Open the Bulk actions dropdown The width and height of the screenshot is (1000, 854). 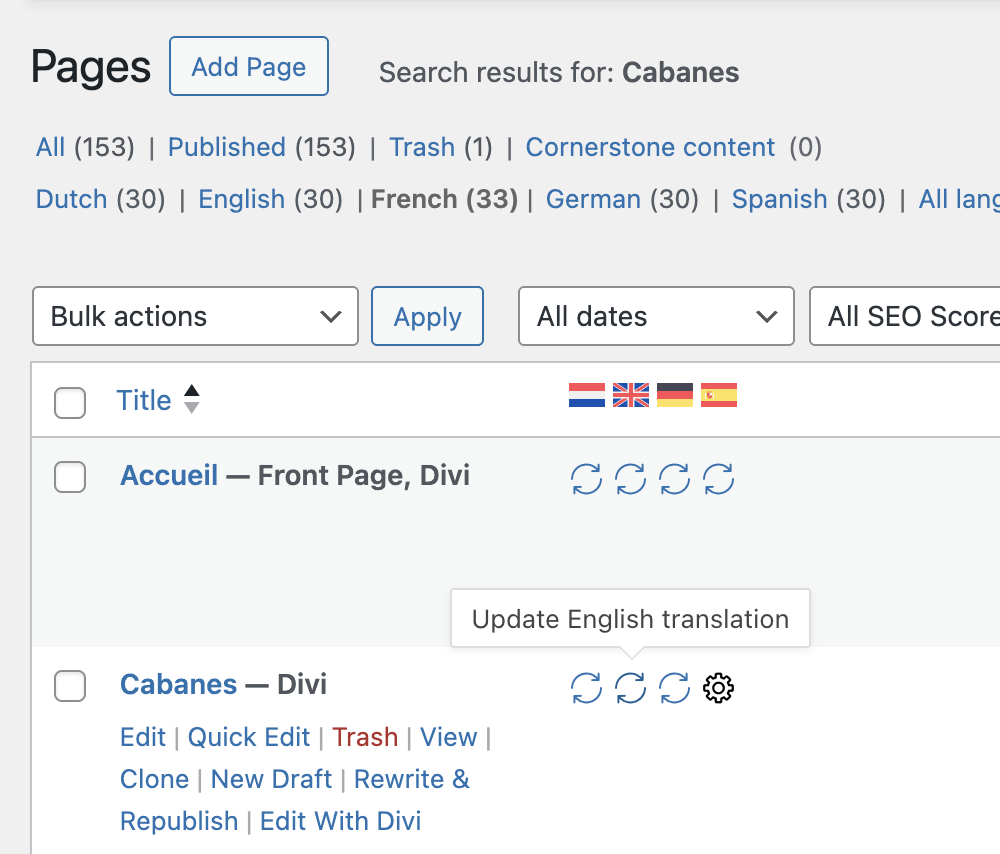point(195,316)
